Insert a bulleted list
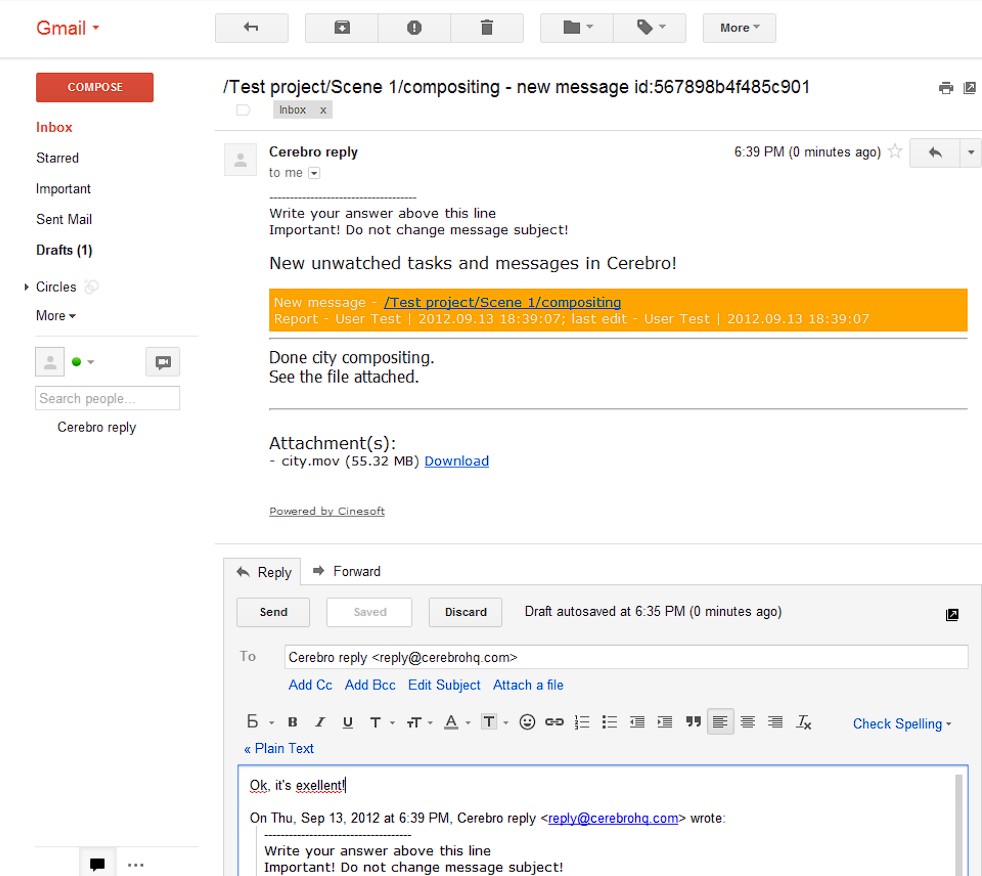 (609, 722)
